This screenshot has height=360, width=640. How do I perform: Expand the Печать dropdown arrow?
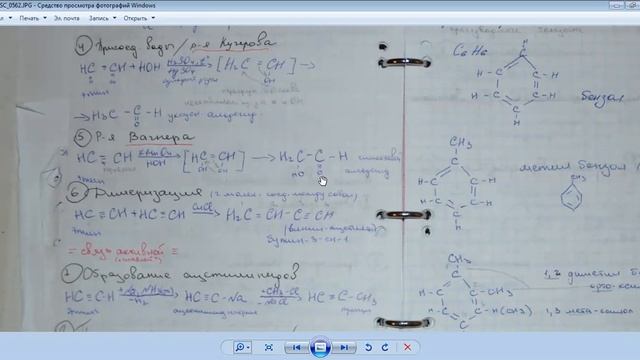coord(45,18)
